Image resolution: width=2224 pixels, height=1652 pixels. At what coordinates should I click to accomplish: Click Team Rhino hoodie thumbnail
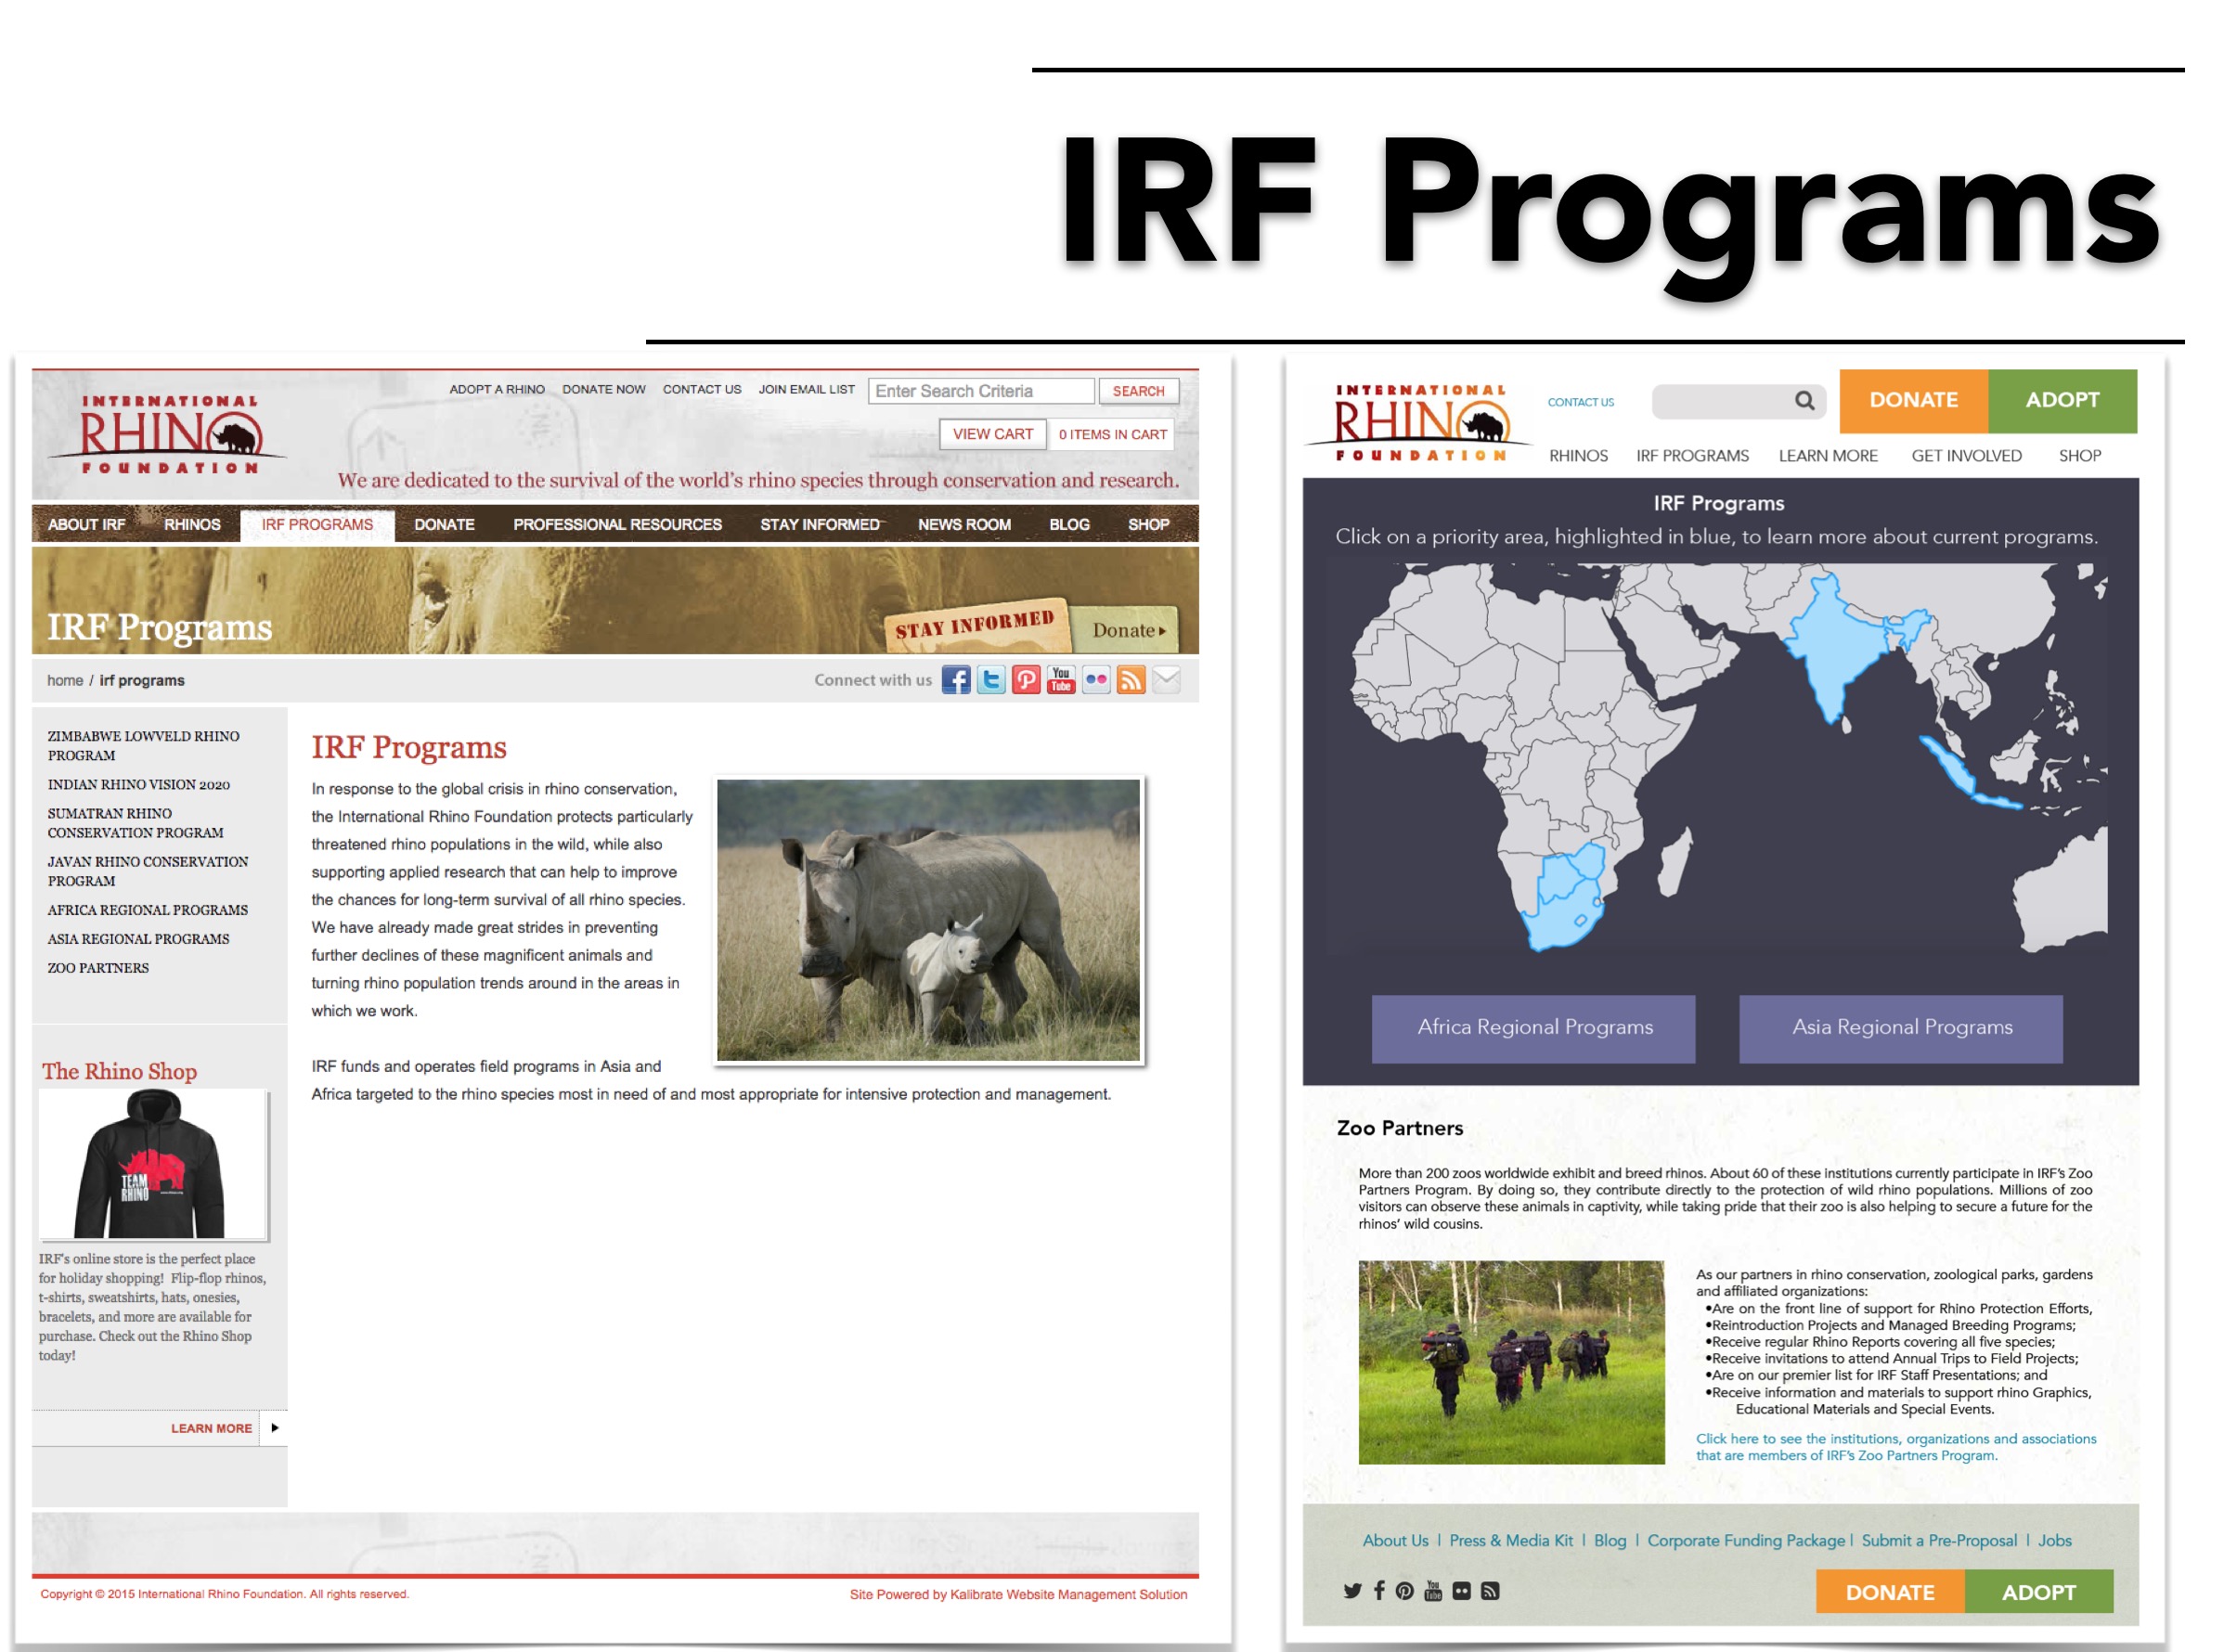pos(153,1163)
